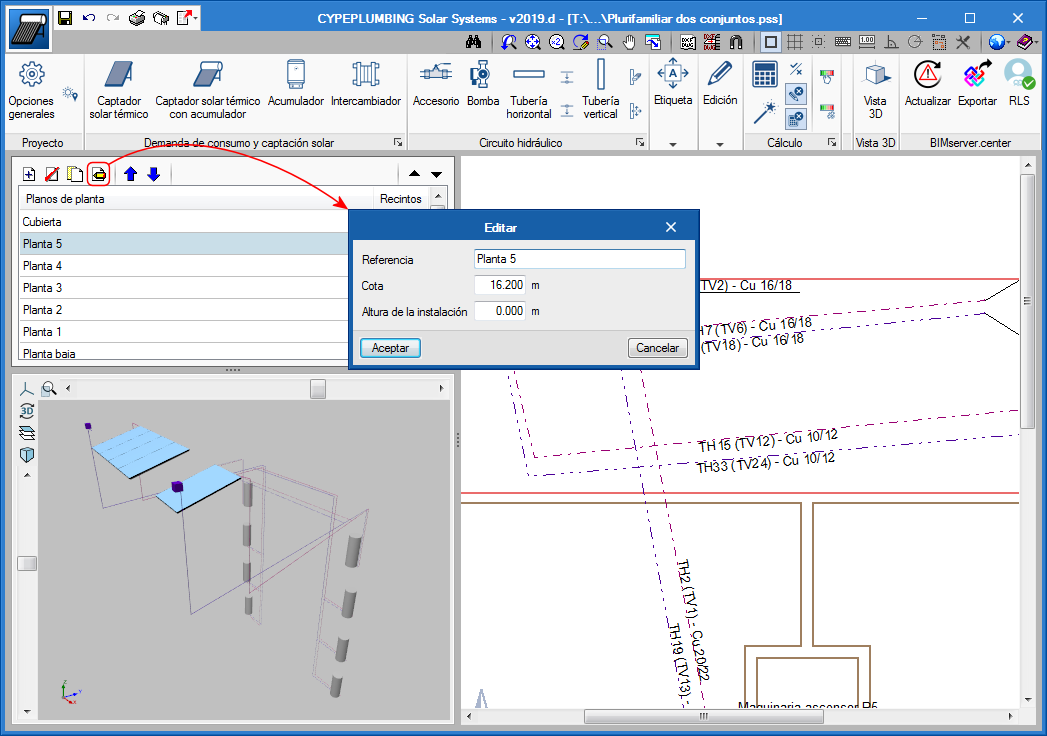Click the pan hand tool icon
This screenshot has width=1047, height=736.
629,42
